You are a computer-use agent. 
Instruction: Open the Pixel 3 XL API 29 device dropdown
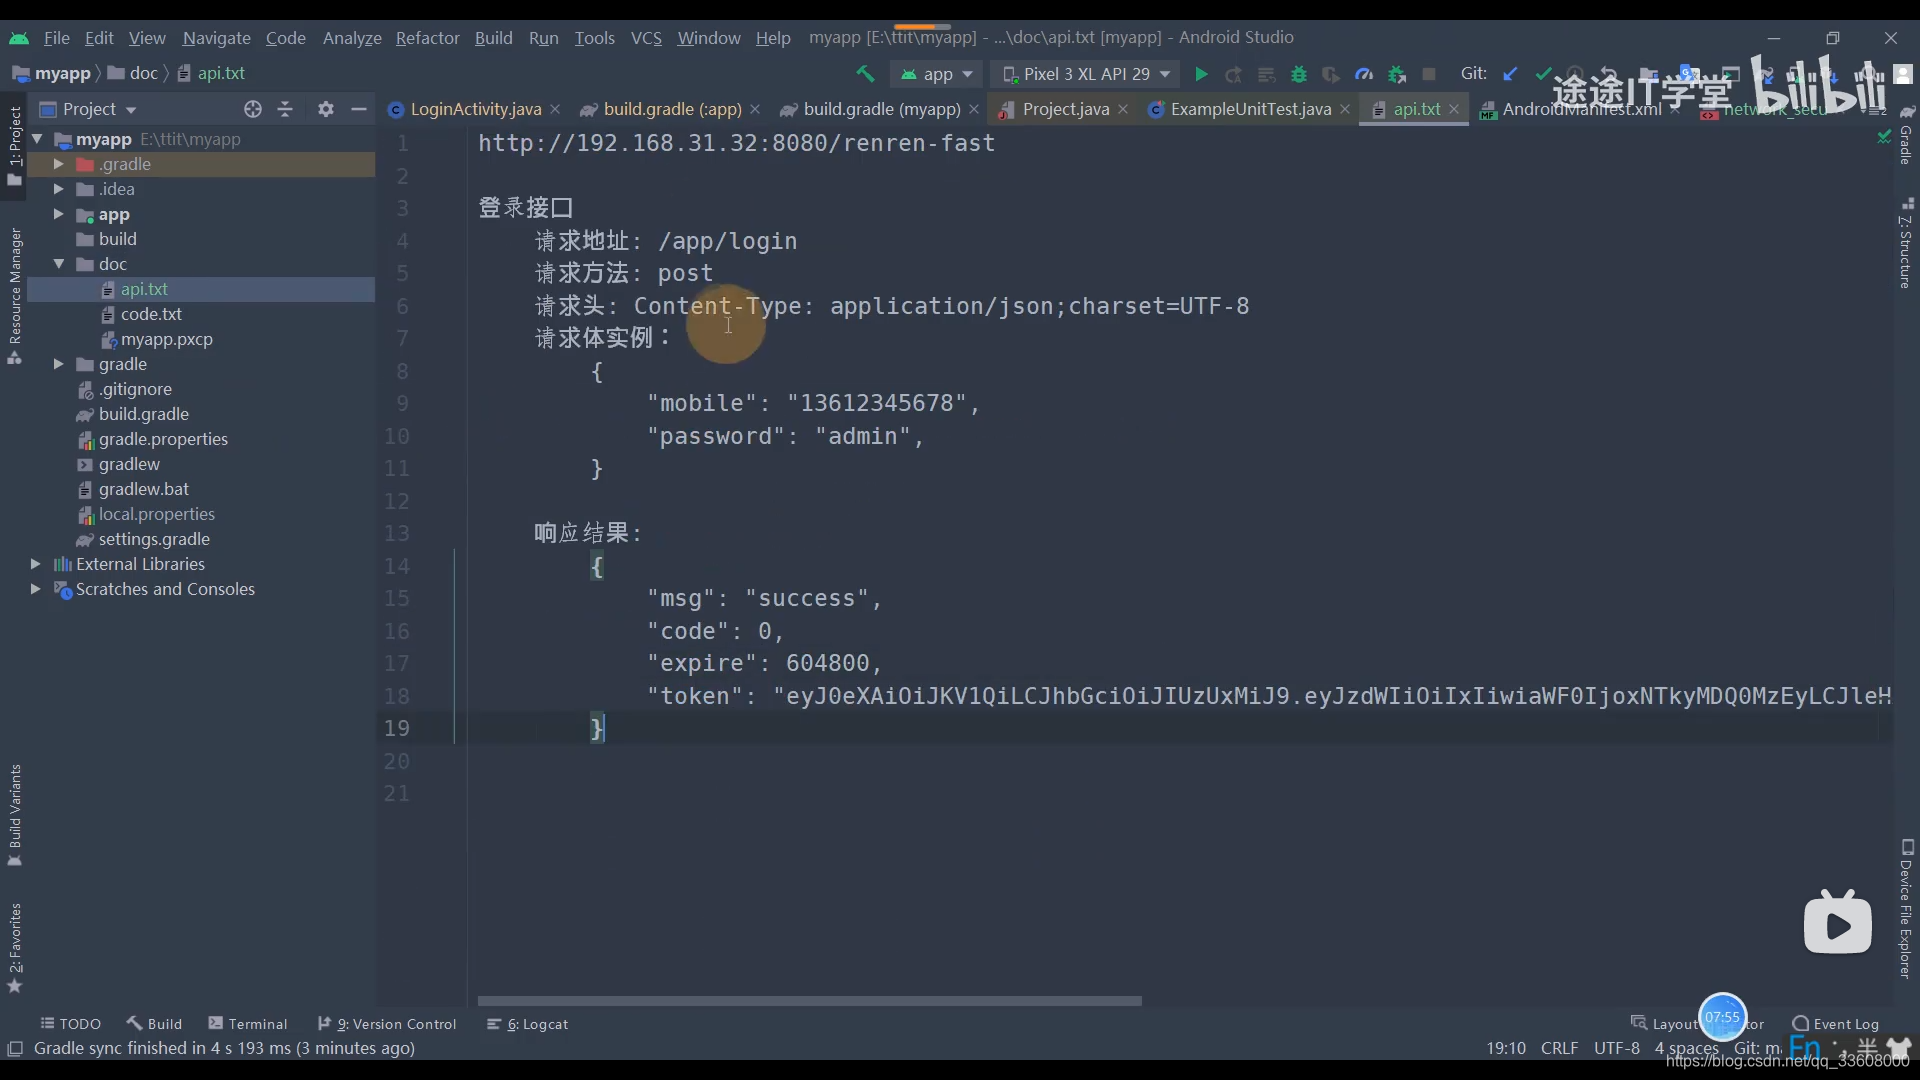pyautogui.click(x=1085, y=74)
